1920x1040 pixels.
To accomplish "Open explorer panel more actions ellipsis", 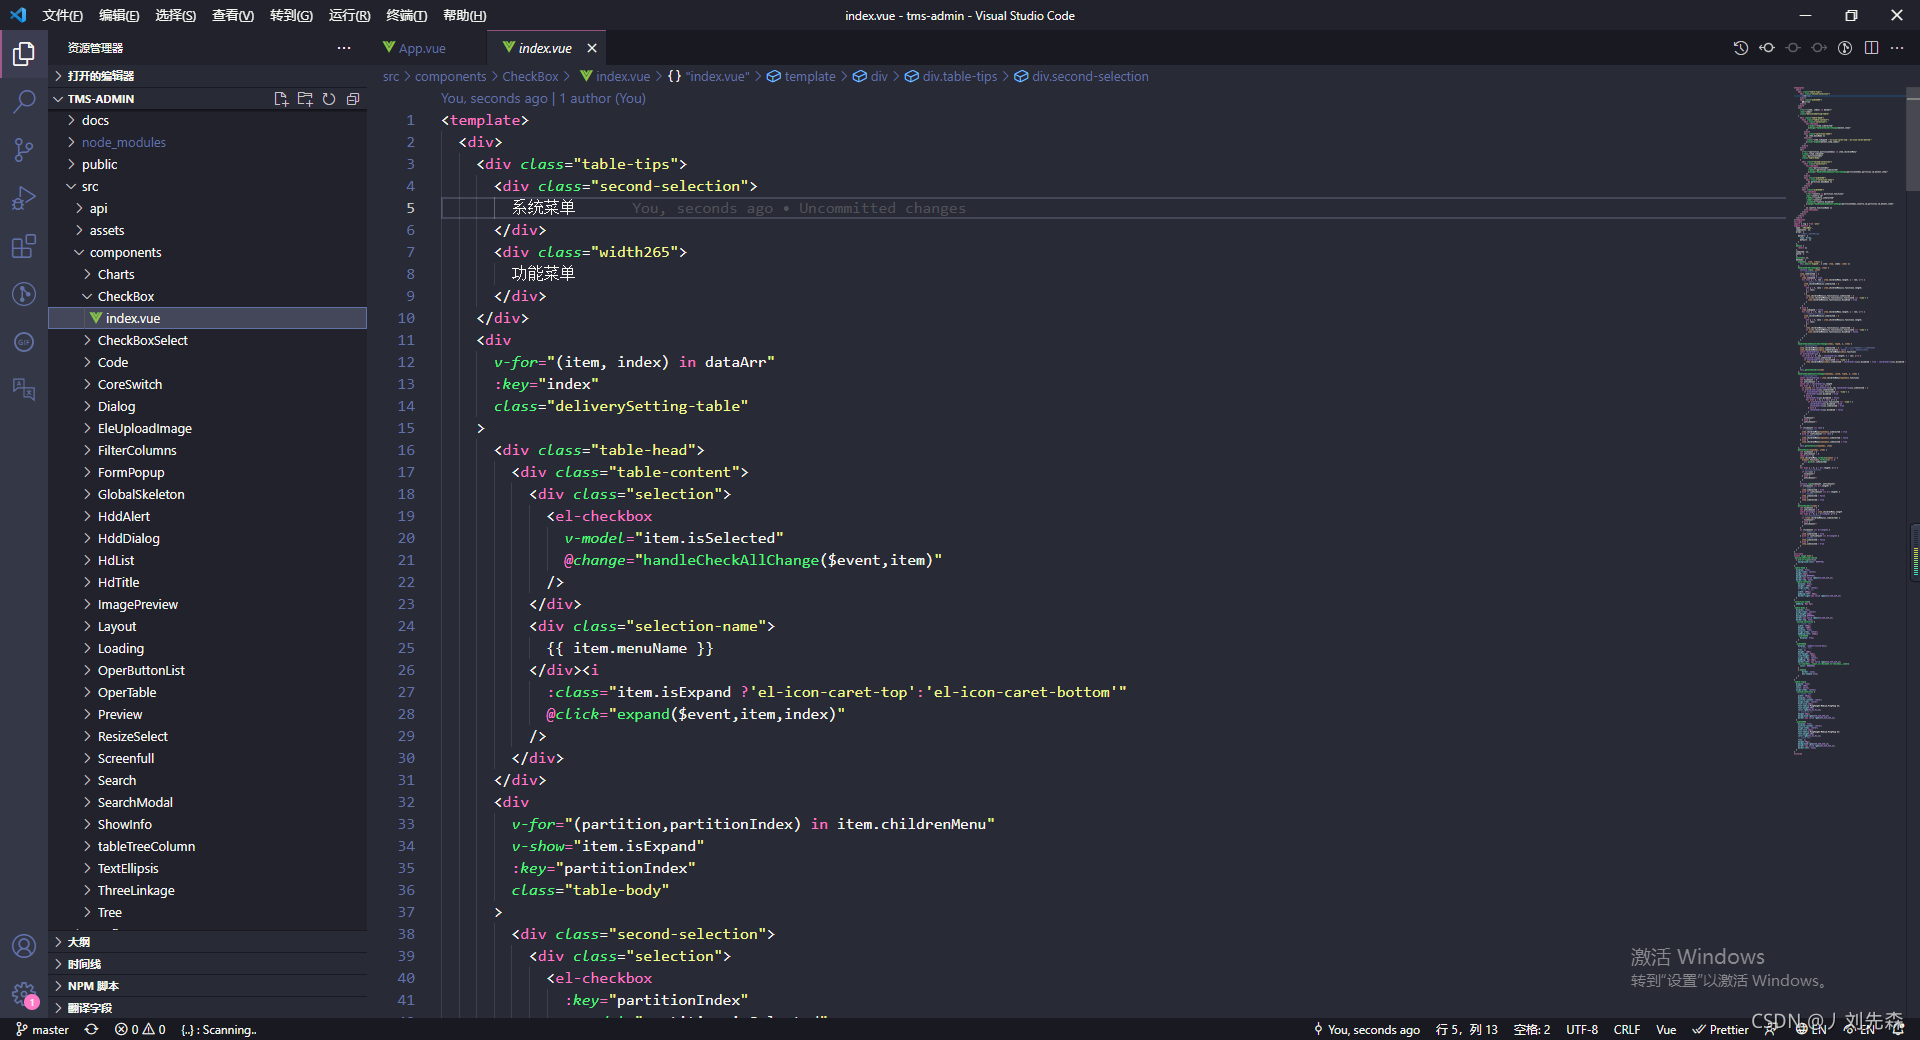I will (x=344, y=48).
